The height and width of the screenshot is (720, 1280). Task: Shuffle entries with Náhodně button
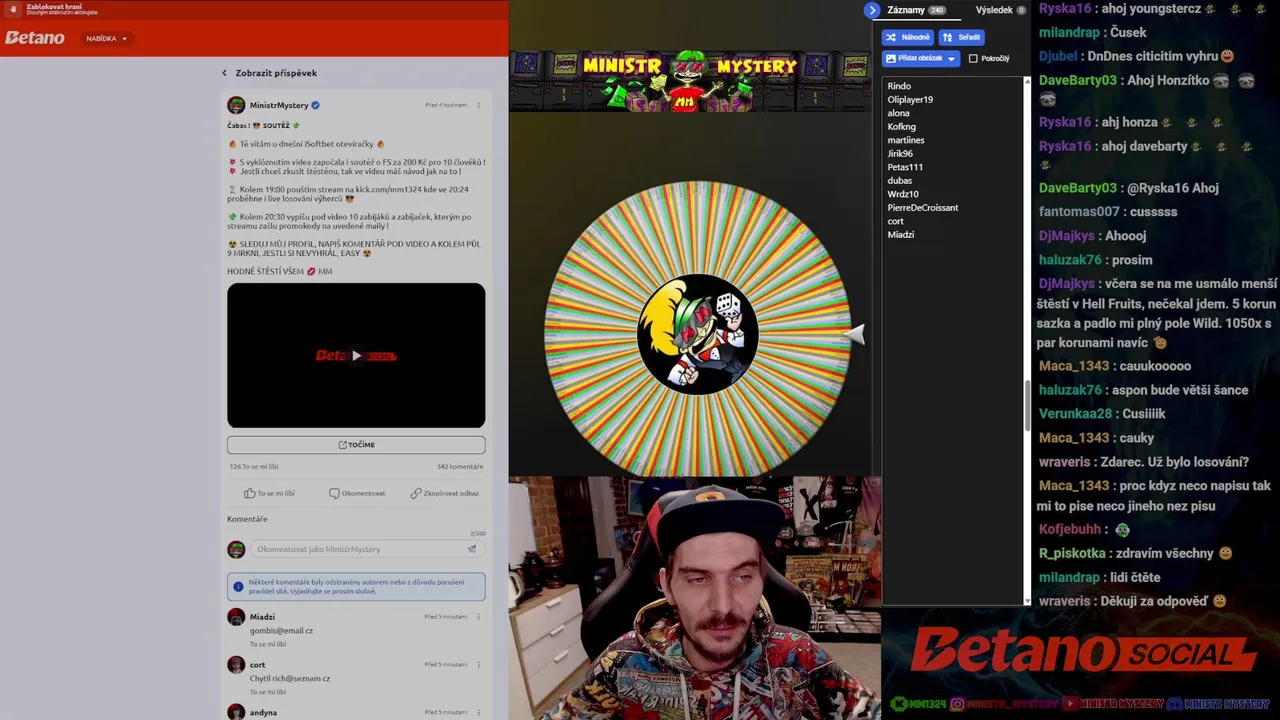pyautogui.click(x=908, y=37)
